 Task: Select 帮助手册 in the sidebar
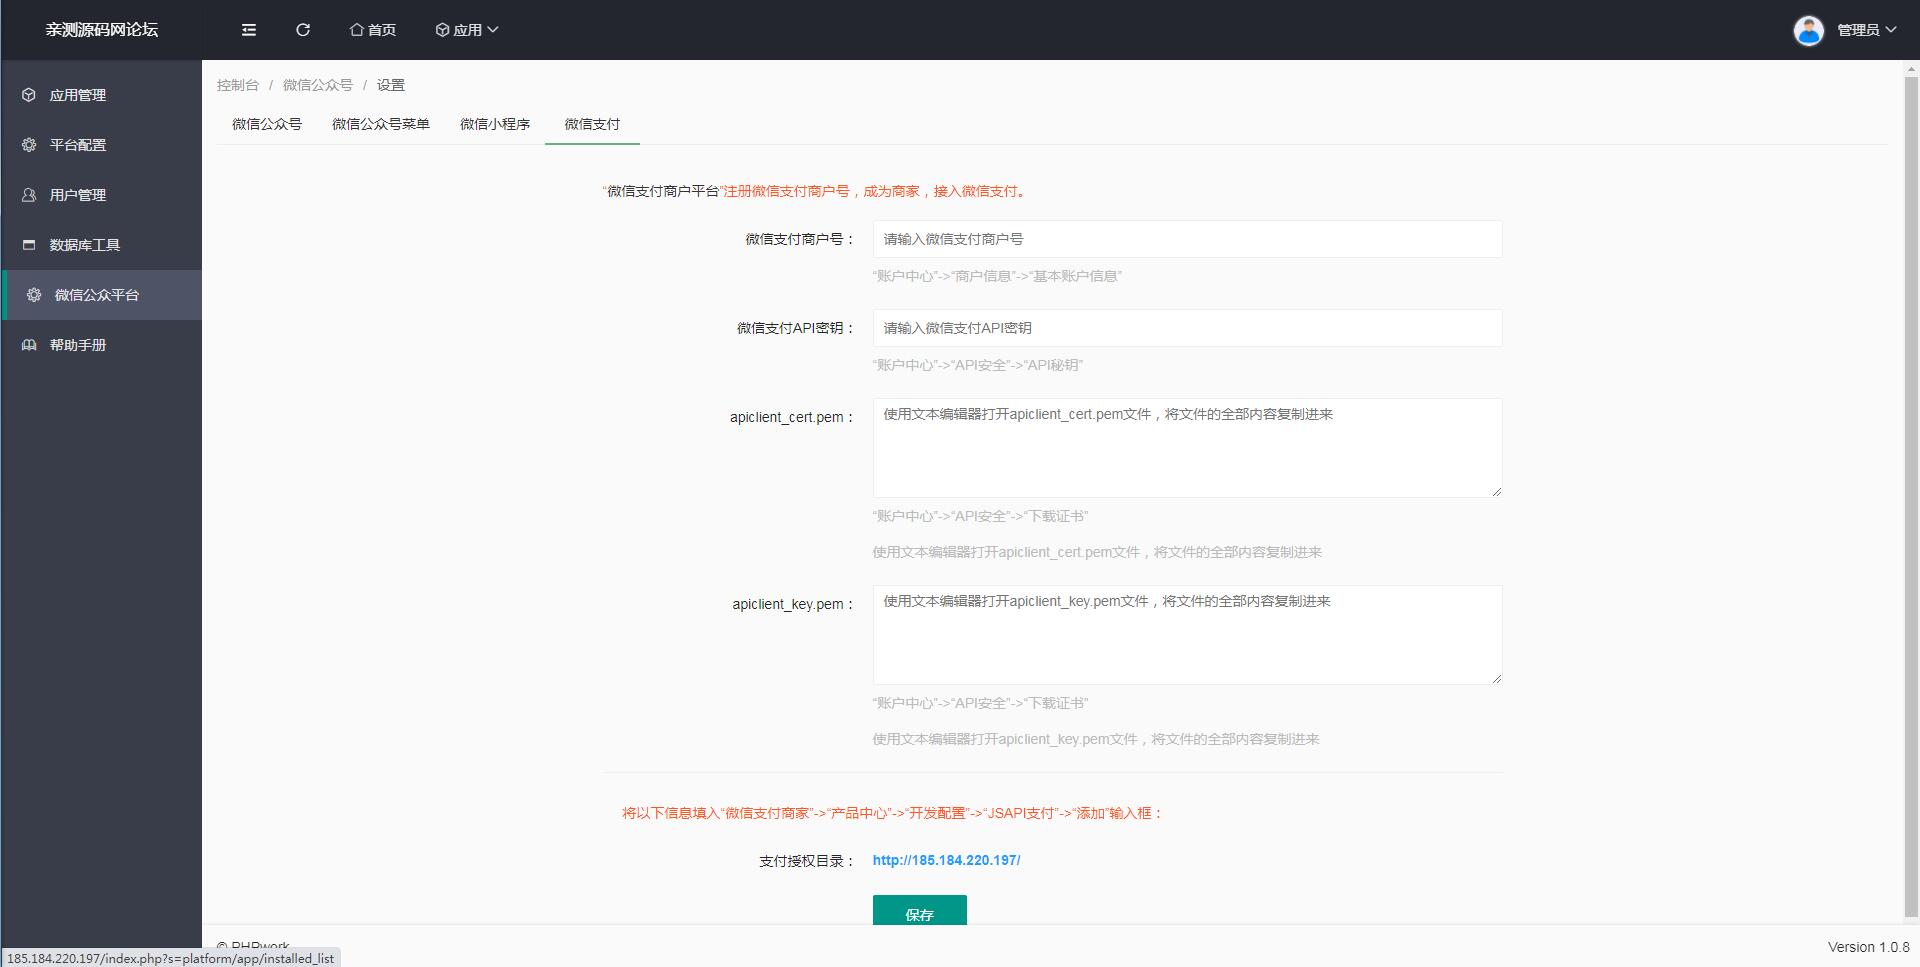pos(79,344)
